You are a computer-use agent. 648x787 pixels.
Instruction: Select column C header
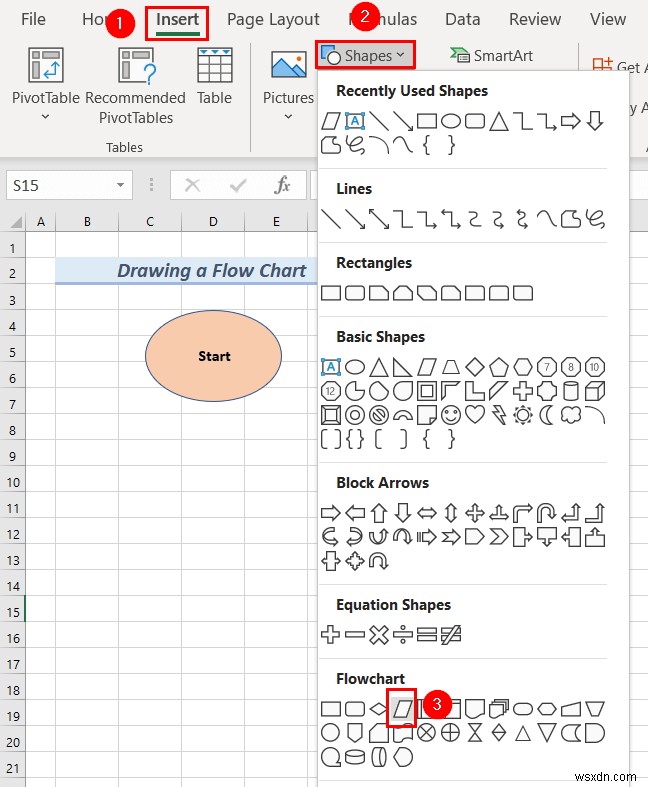(x=150, y=222)
